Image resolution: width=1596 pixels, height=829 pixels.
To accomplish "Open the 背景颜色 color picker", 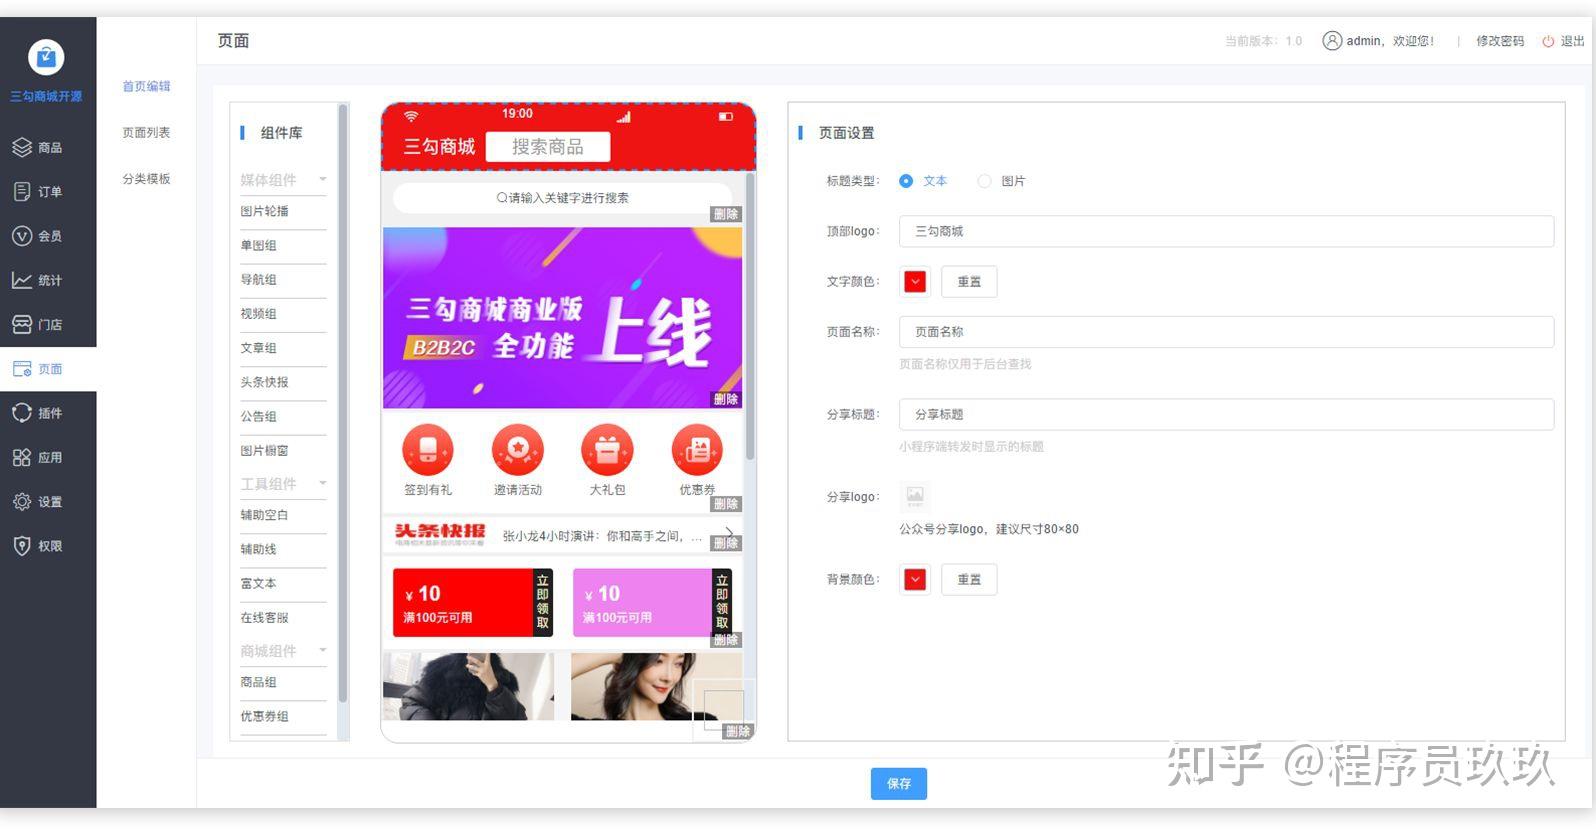I will 915,580.
